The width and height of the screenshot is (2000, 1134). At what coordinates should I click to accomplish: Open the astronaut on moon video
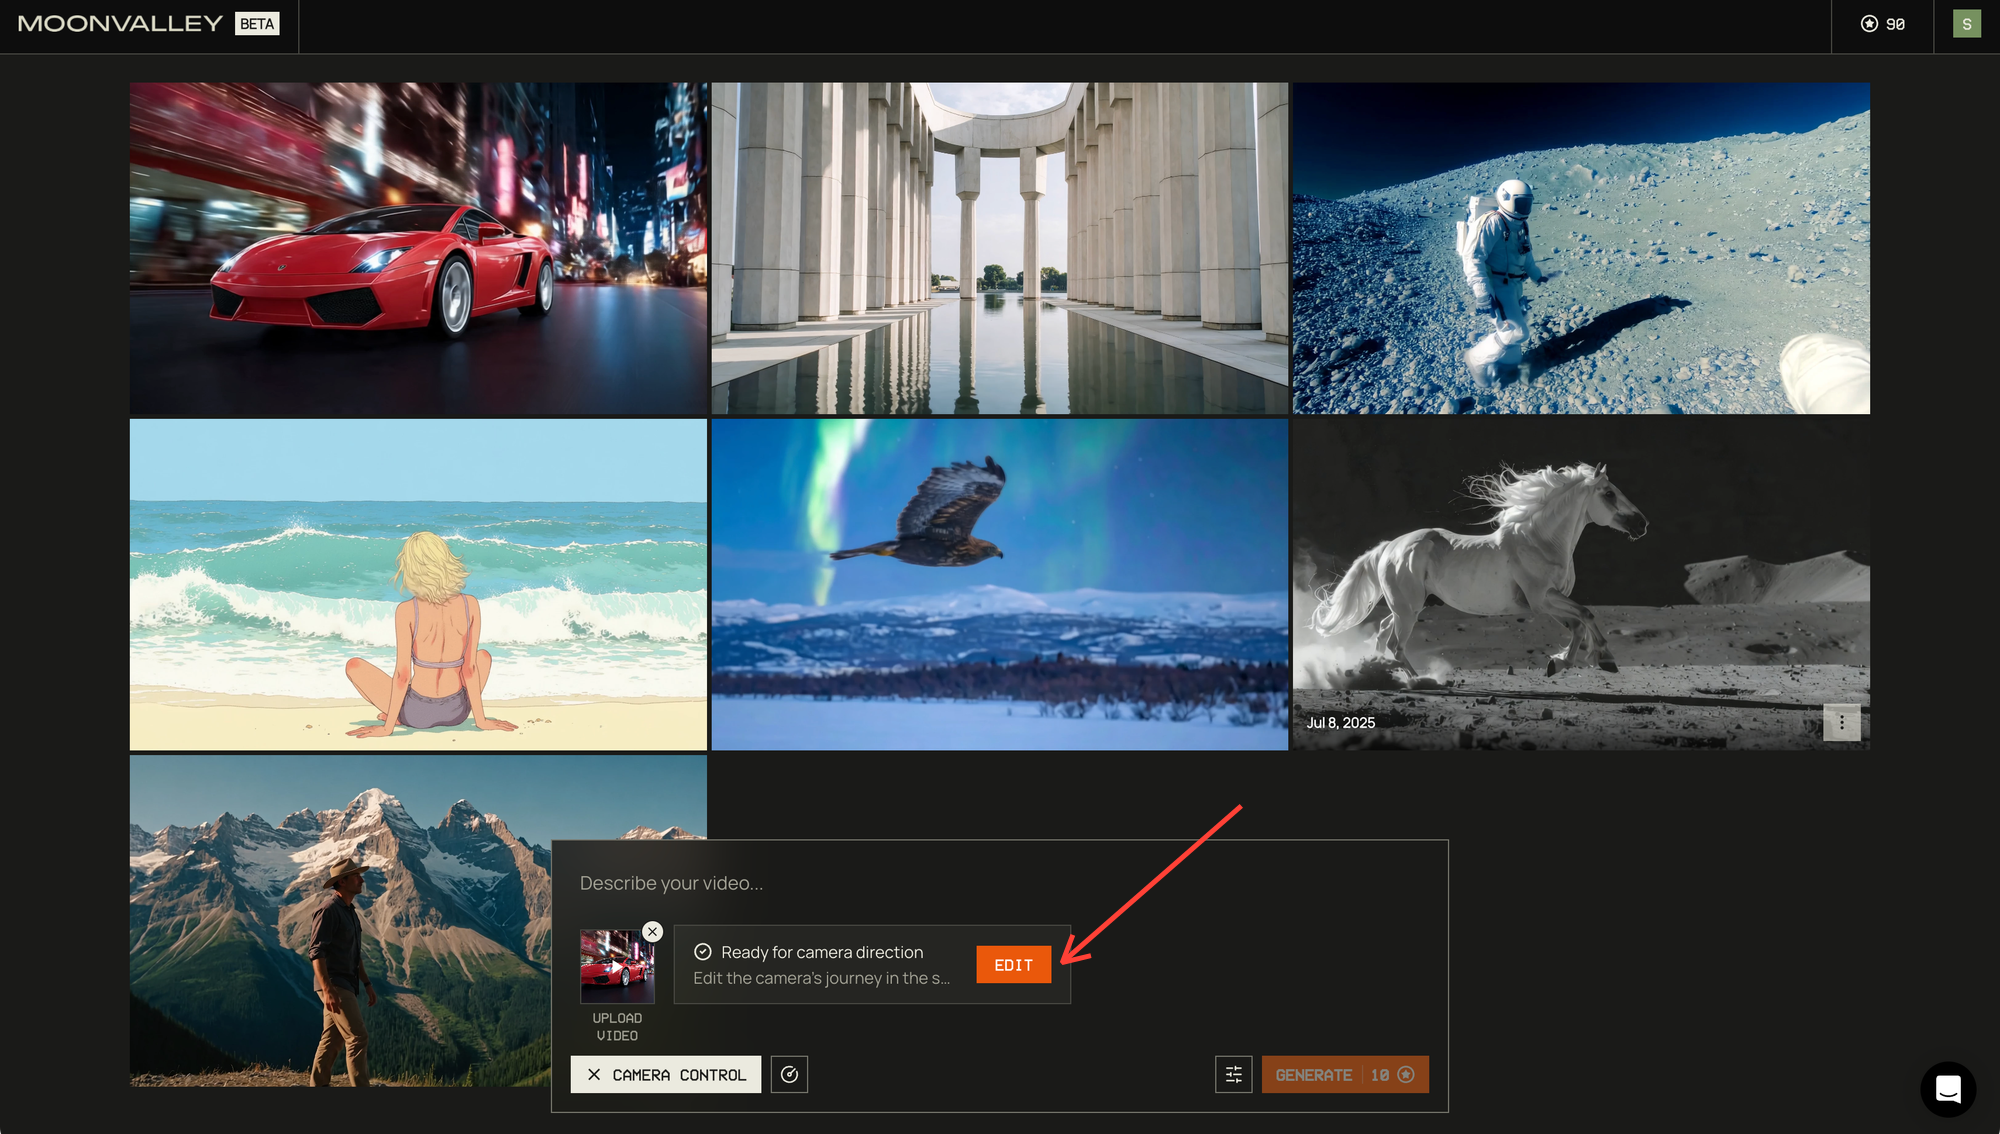[x=1581, y=248]
